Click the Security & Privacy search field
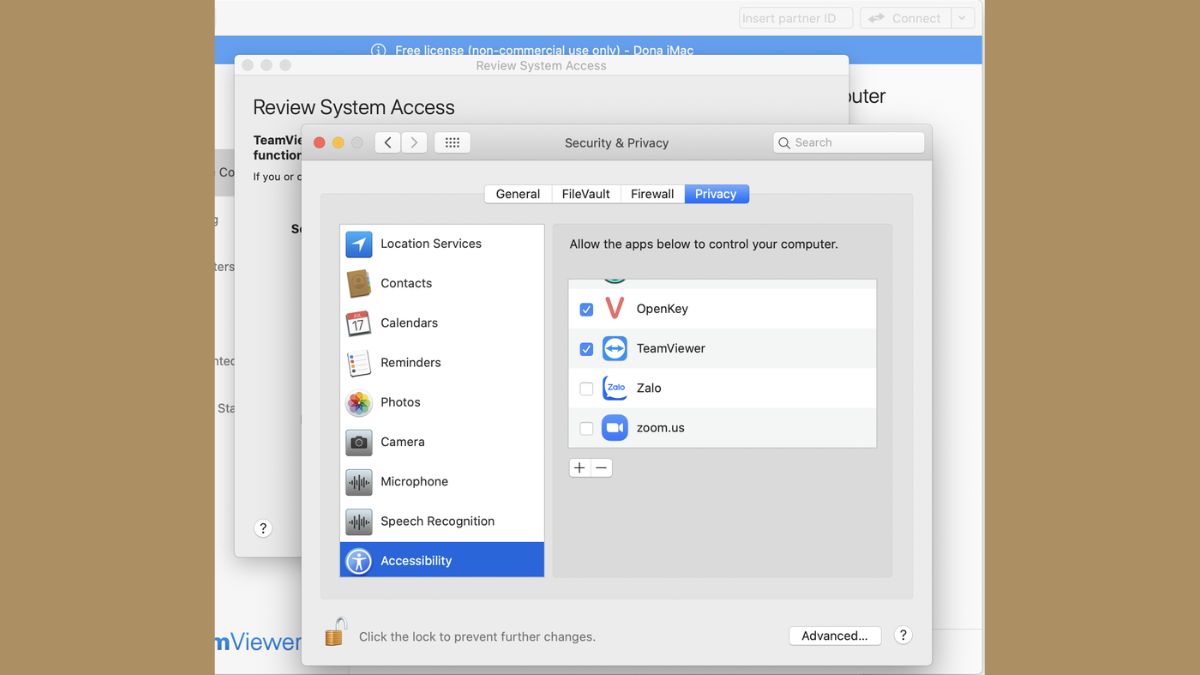This screenshot has width=1200, height=675. pyautogui.click(x=849, y=143)
